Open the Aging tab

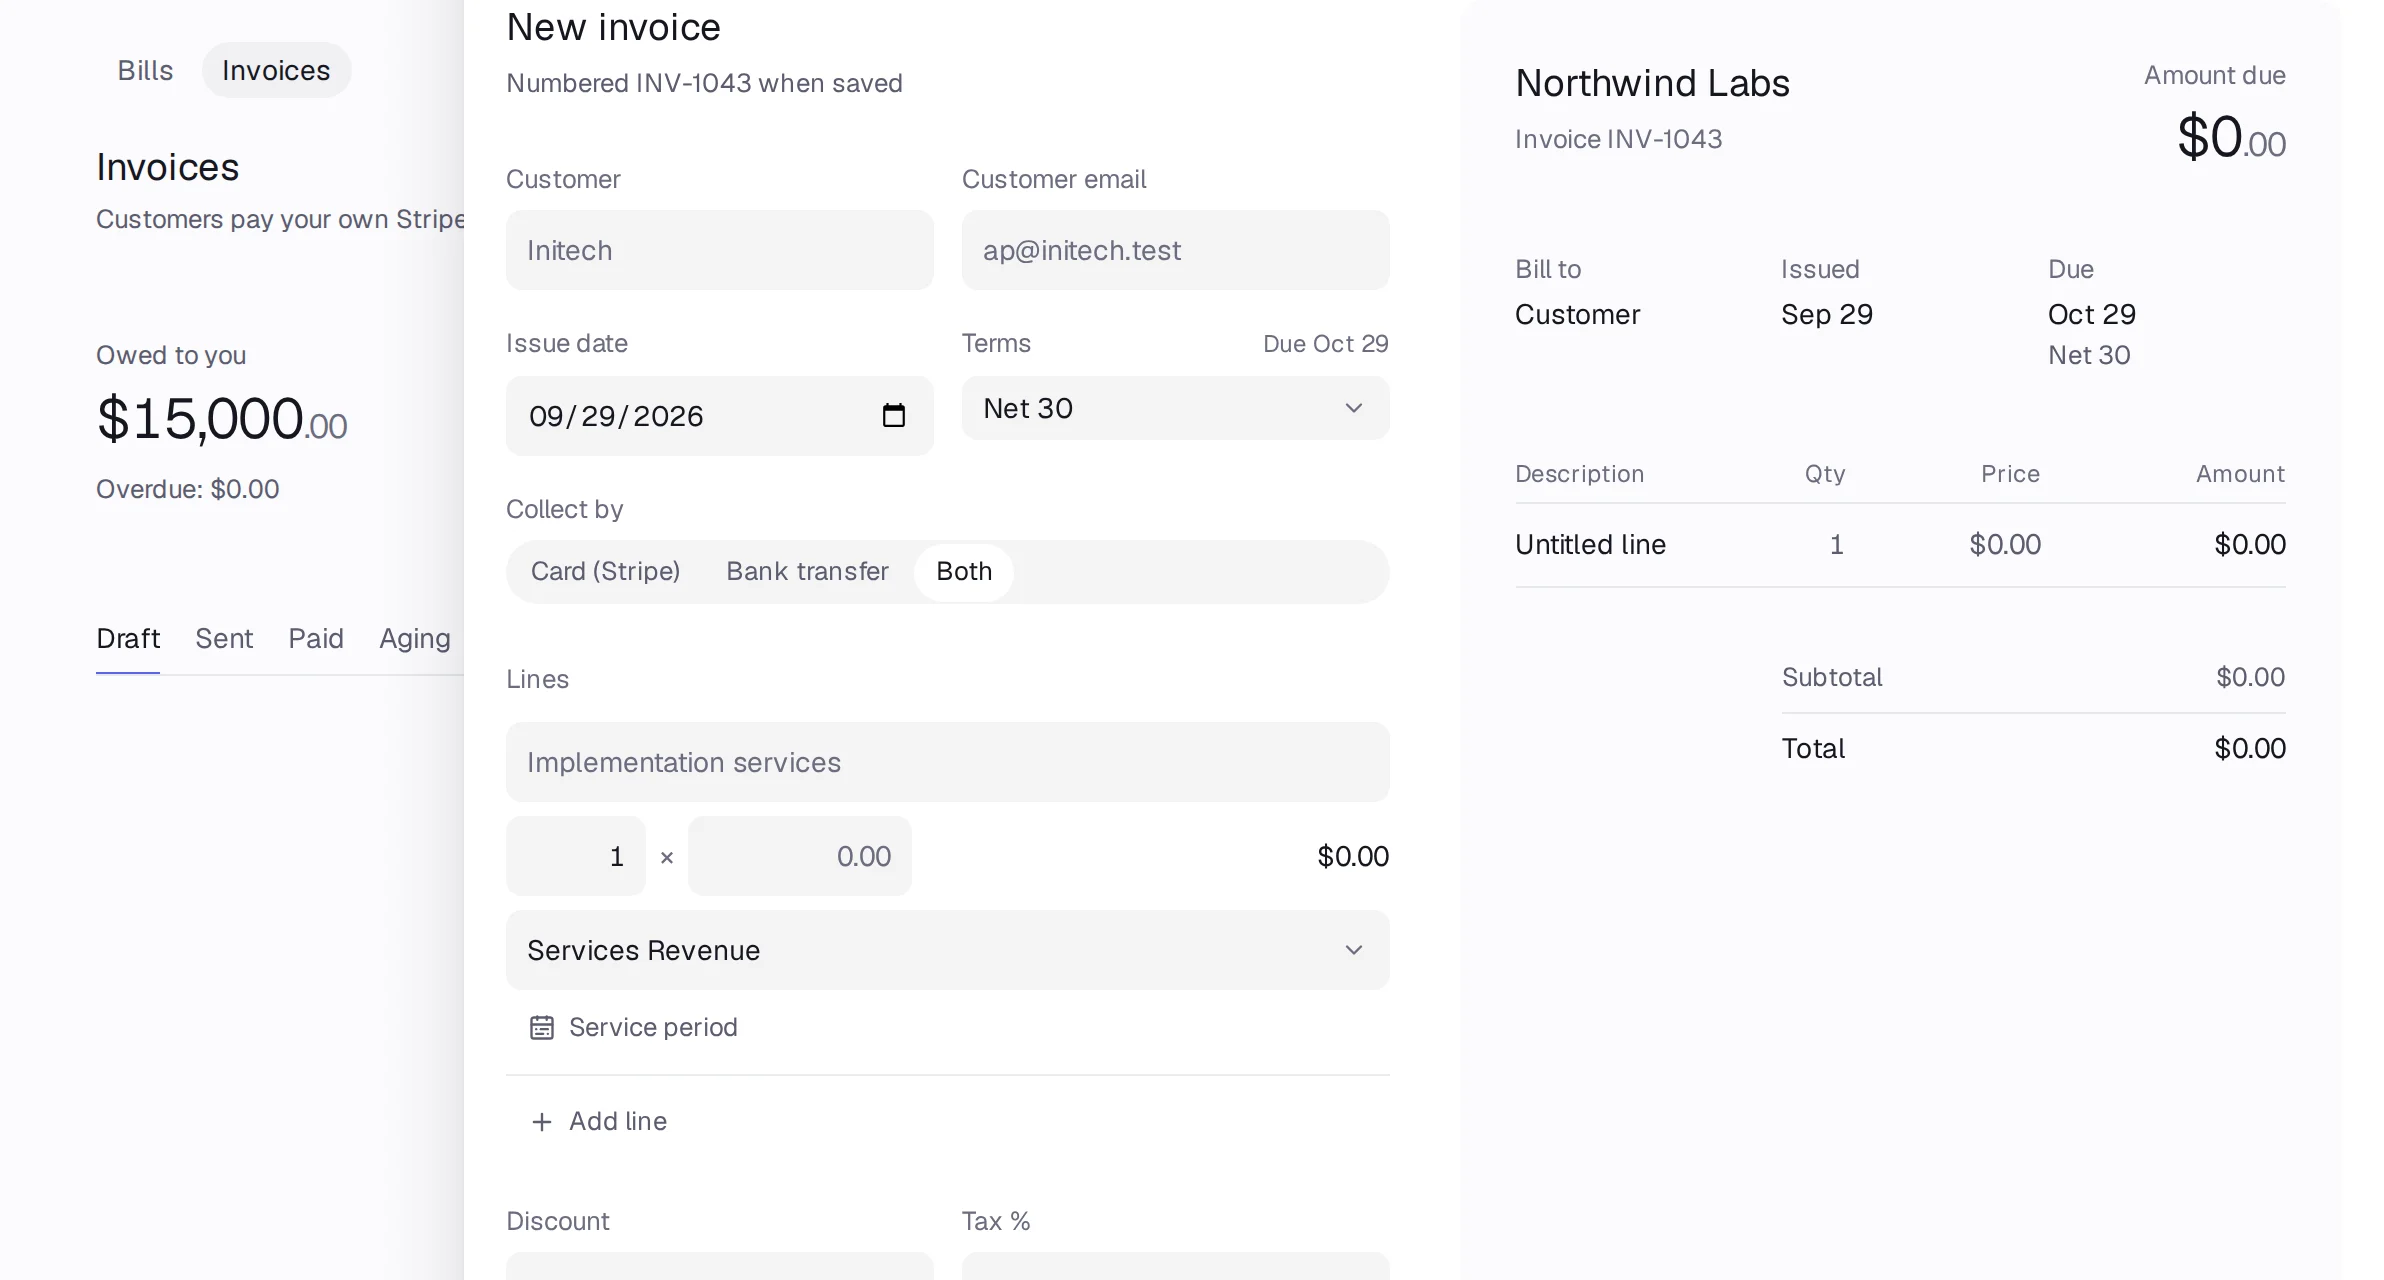415,638
